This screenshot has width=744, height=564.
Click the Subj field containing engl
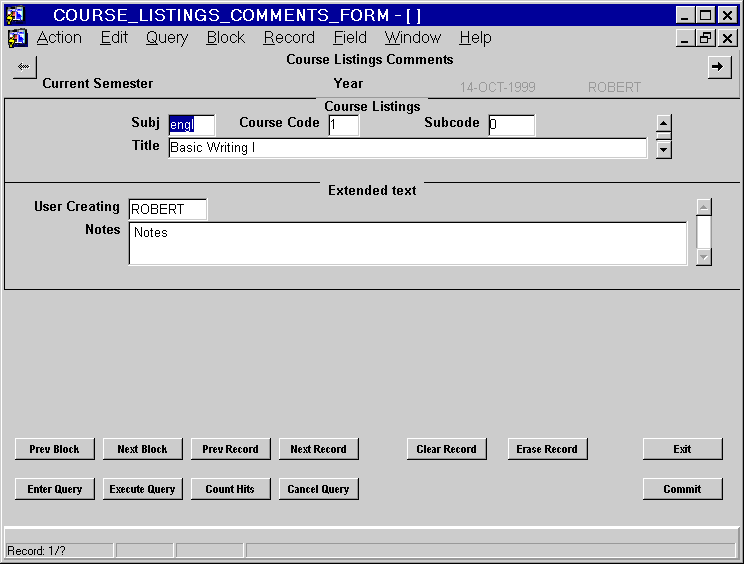tap(191, 125)
